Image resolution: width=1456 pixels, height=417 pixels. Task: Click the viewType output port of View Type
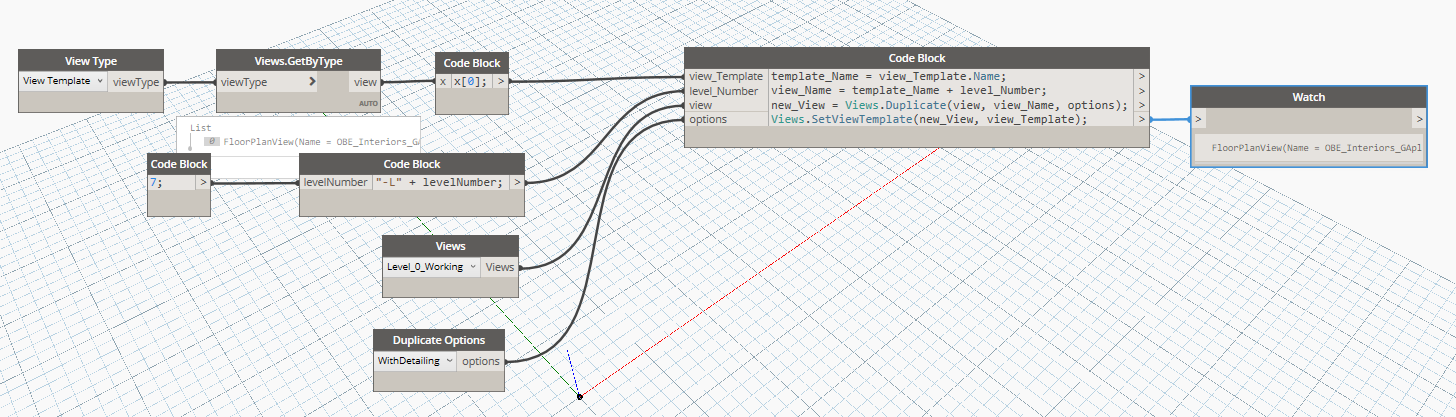tap(136, 82)
